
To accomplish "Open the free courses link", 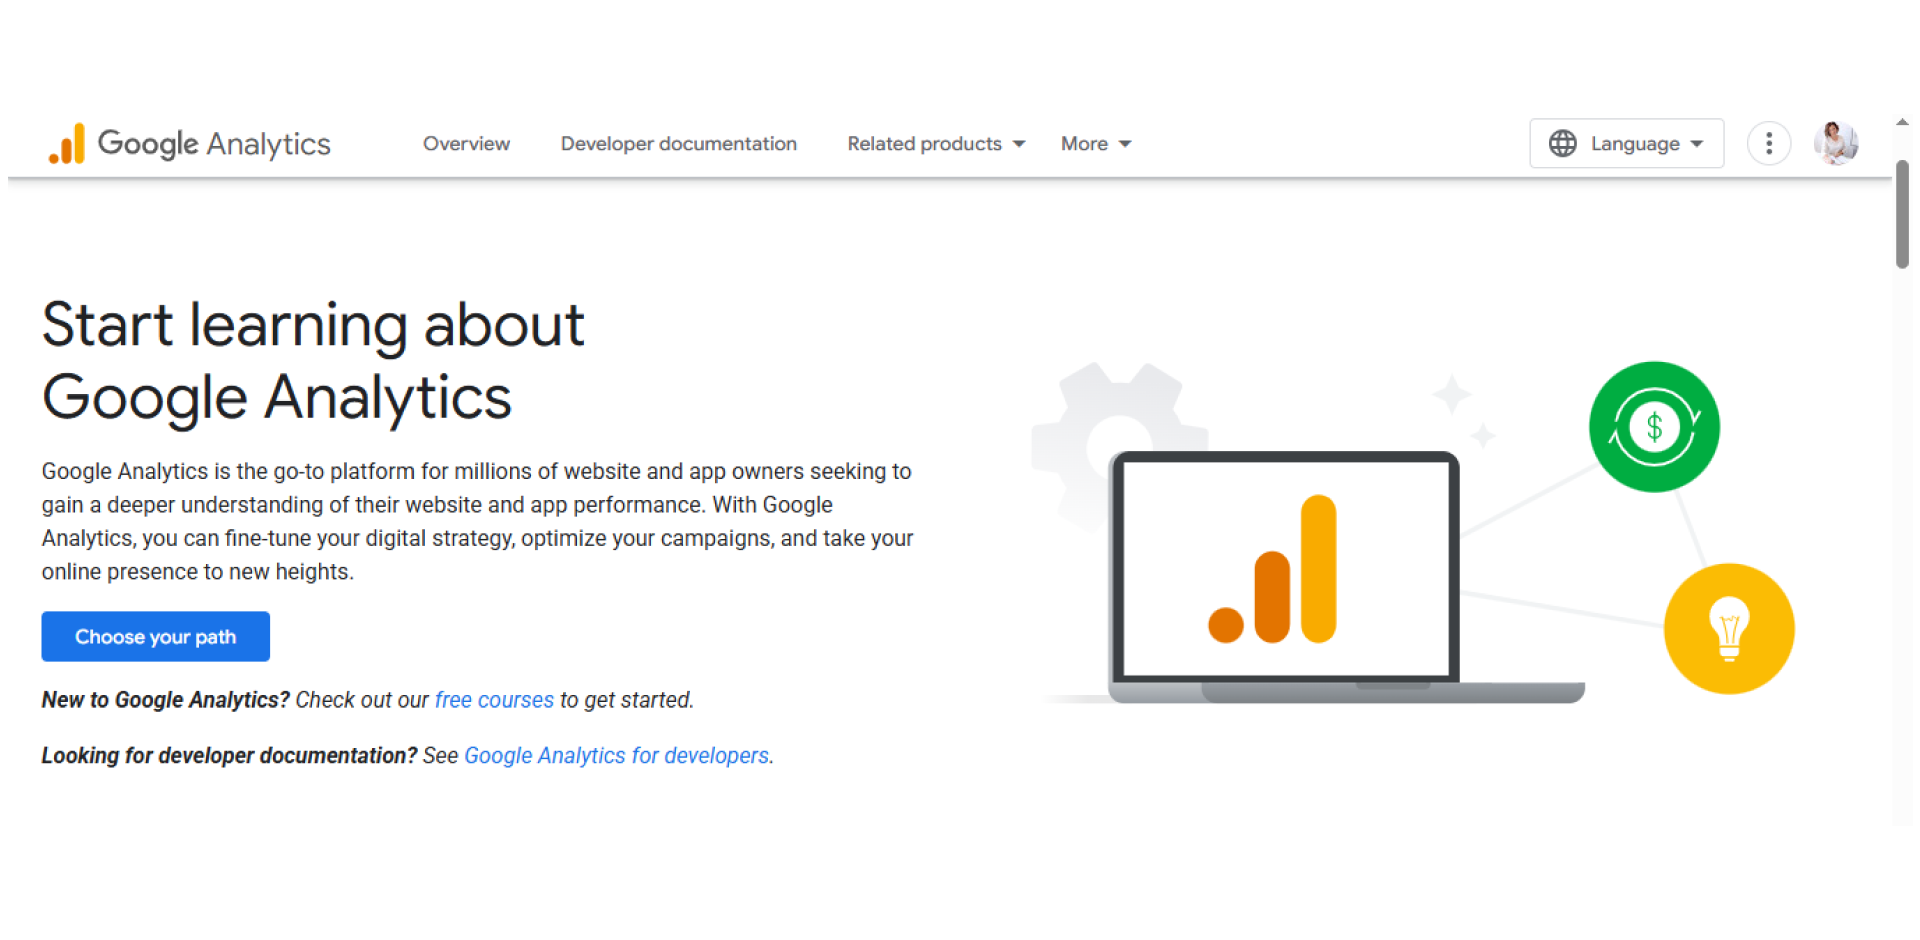I will click(493, 700).
